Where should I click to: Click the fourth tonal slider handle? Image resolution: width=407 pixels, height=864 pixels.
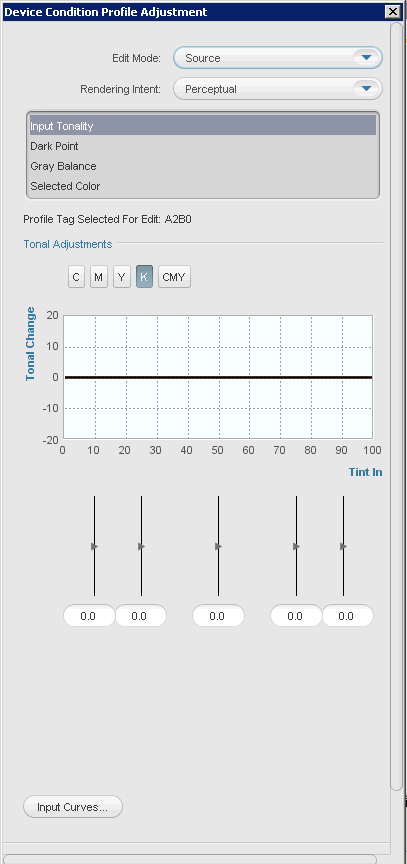(296, 546)
